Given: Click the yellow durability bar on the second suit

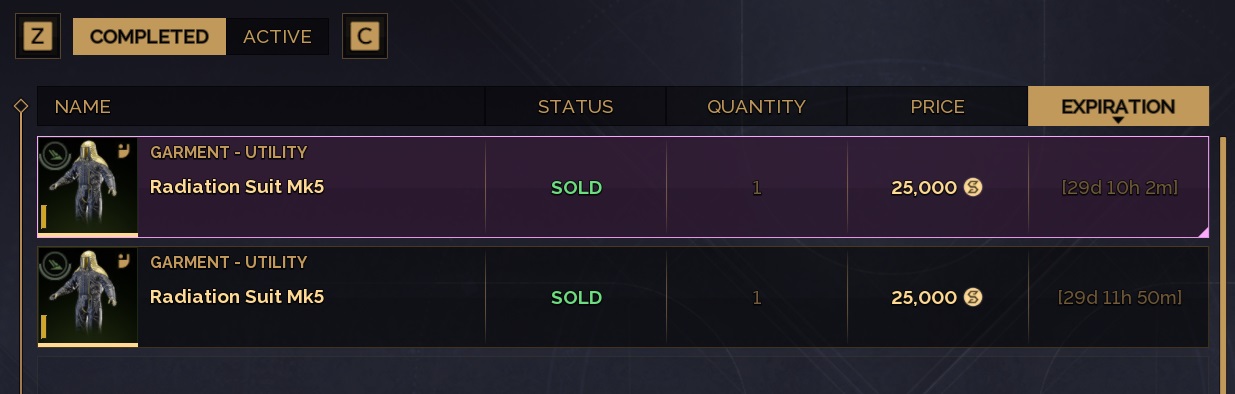Looking at the screenshot, I should tap(44, 326).
